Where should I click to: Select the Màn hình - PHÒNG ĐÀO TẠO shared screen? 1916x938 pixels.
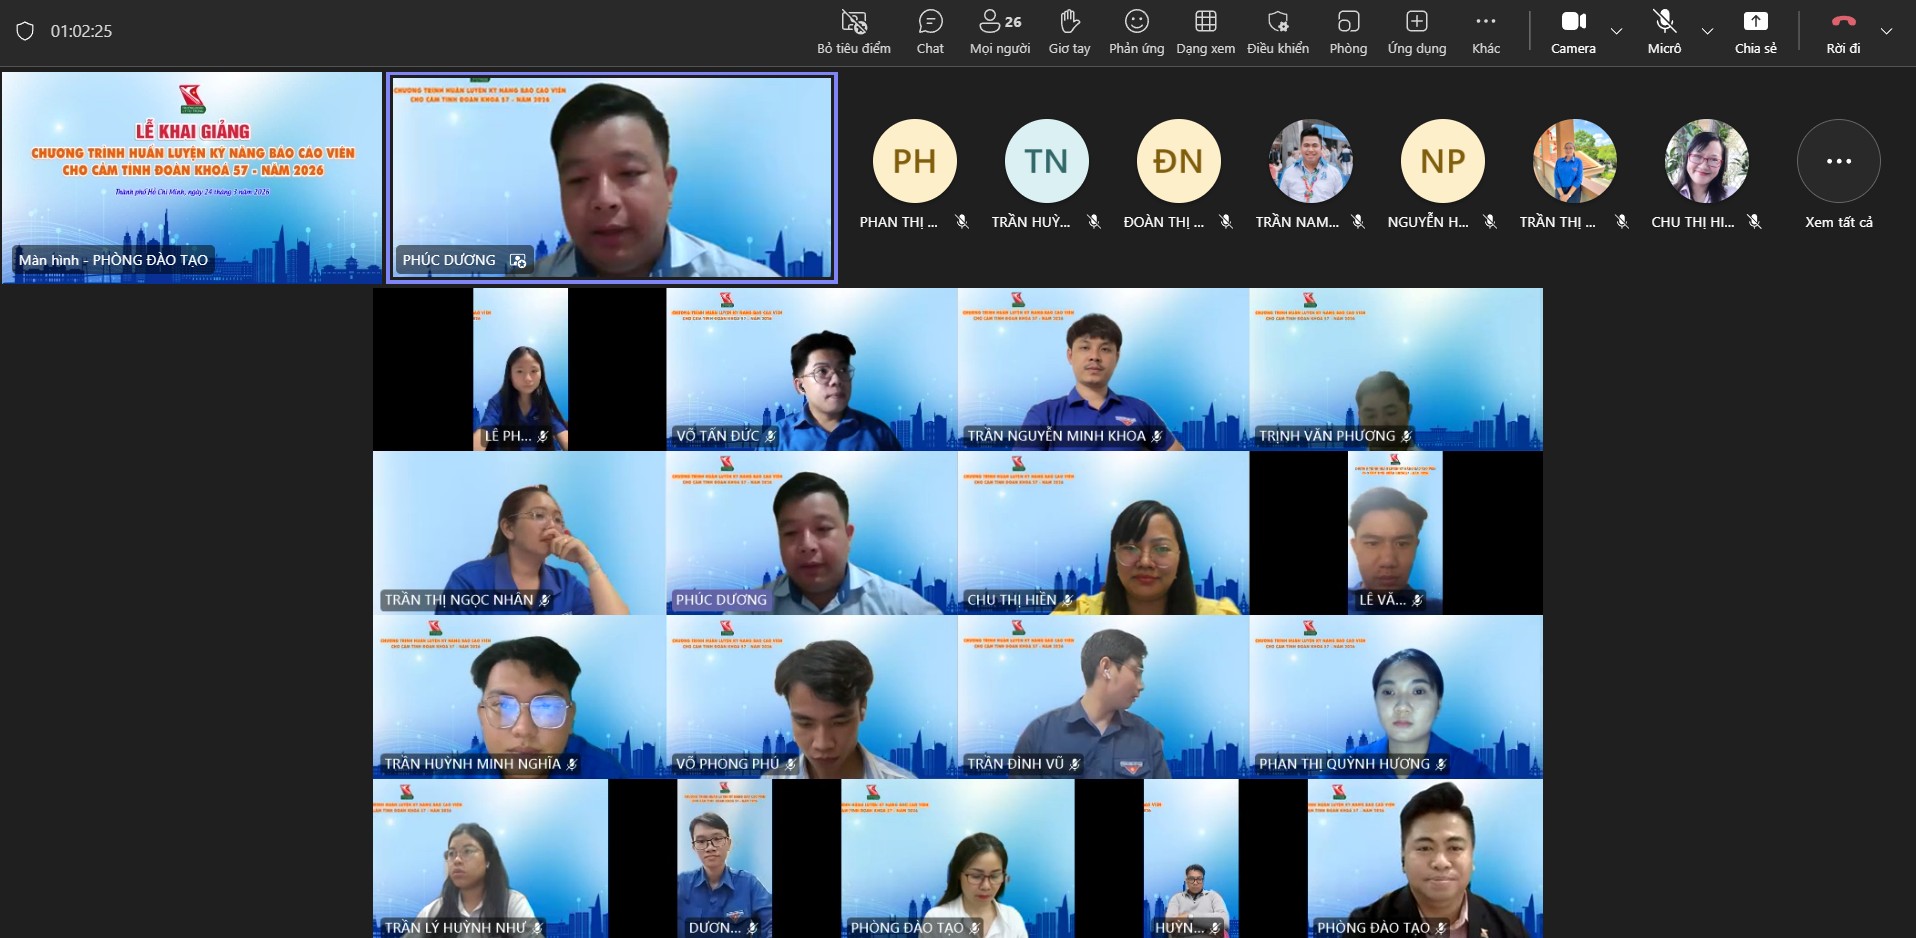[x=192, y=177]
